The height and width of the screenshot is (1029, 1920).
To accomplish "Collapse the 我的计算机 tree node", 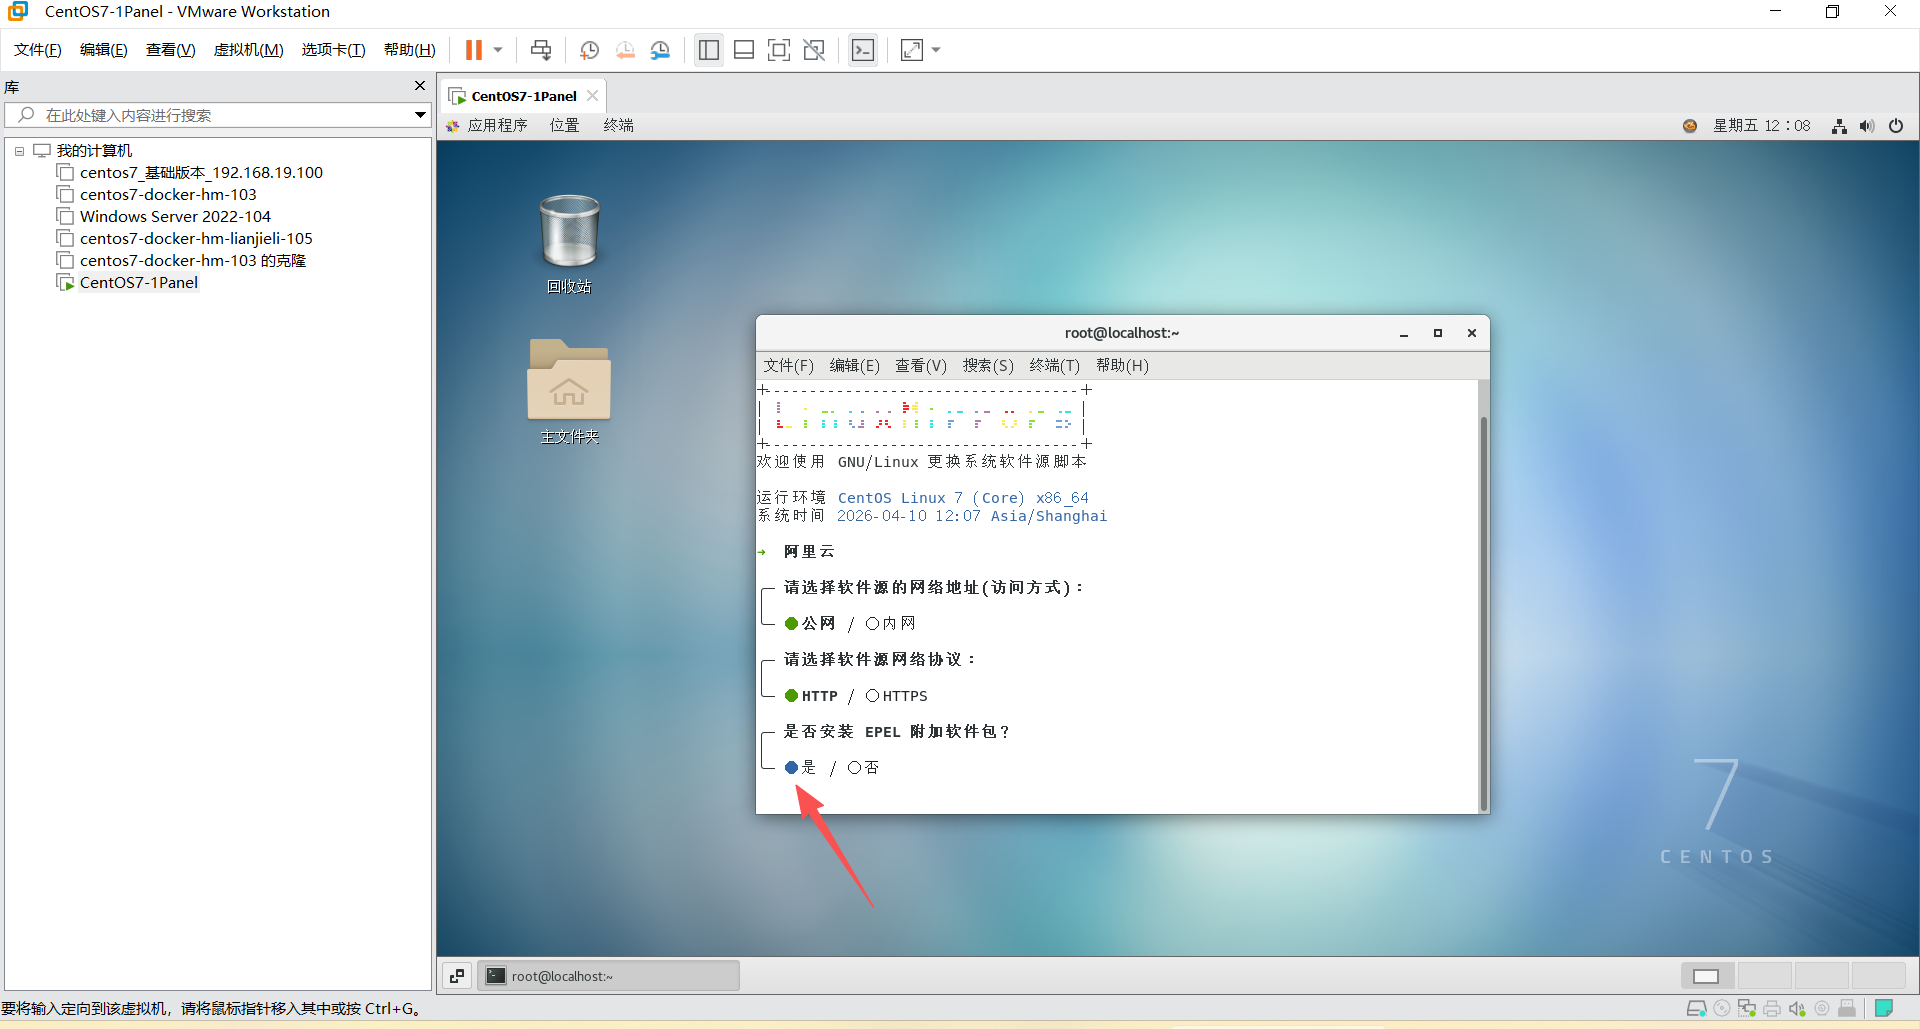I will [x=19, y=151].
